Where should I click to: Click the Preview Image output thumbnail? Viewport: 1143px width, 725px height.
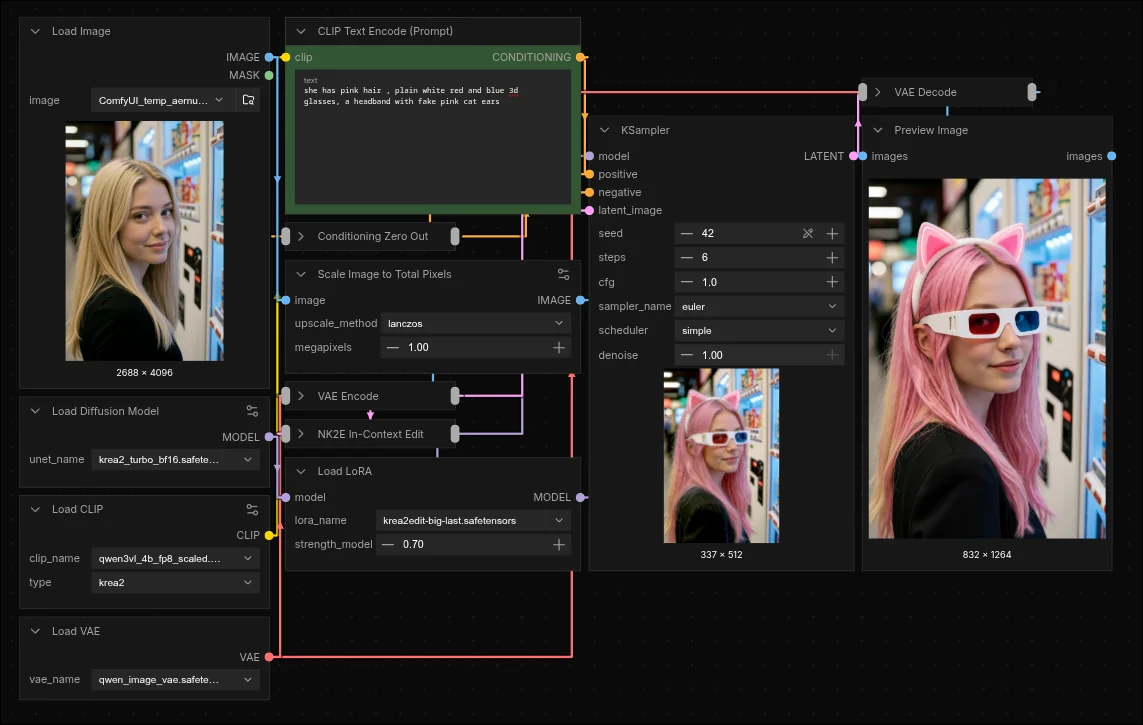click(x=986, y=358)
